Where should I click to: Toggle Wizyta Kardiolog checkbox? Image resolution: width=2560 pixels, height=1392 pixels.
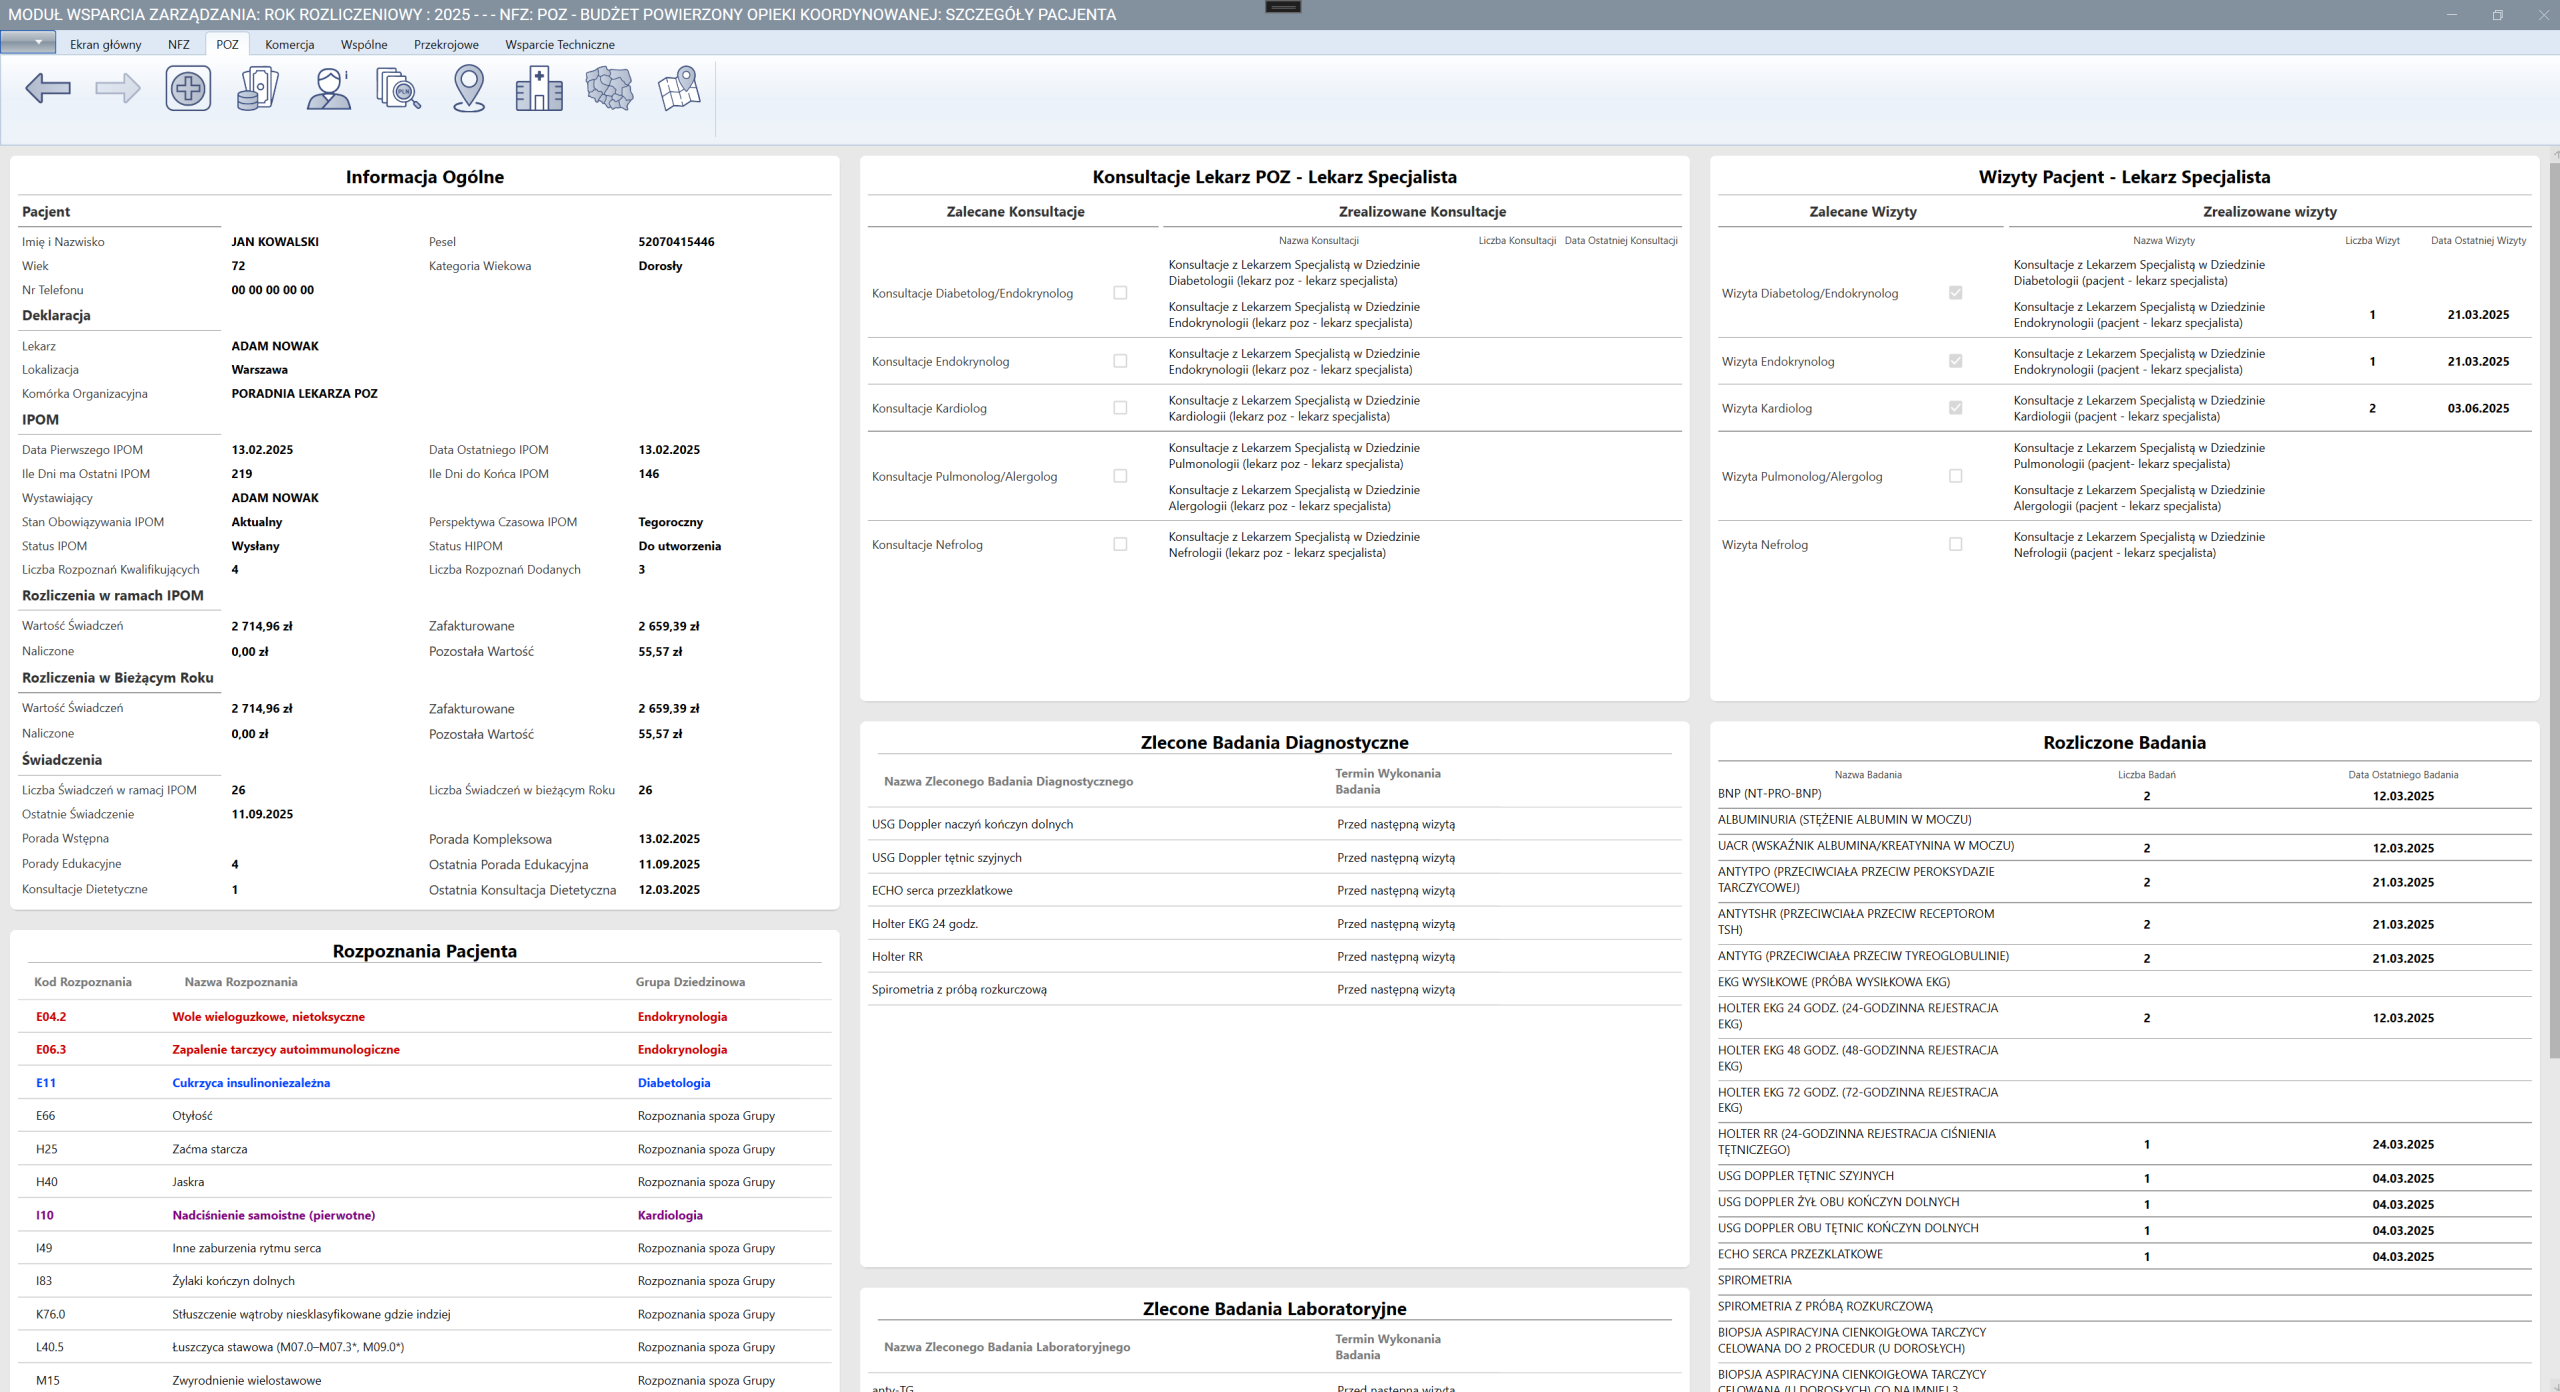[1956, 408]
